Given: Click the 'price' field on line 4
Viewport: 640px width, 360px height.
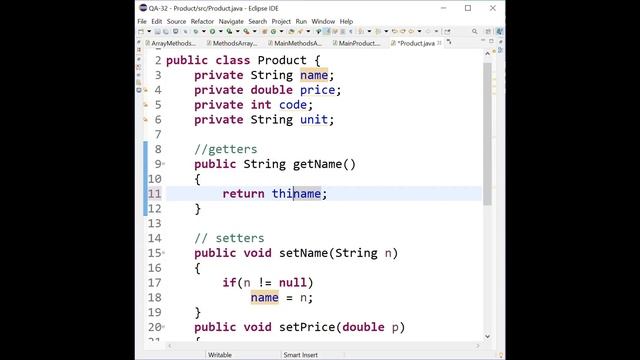Looking at the screenshot, I should [x=318, y=90].
